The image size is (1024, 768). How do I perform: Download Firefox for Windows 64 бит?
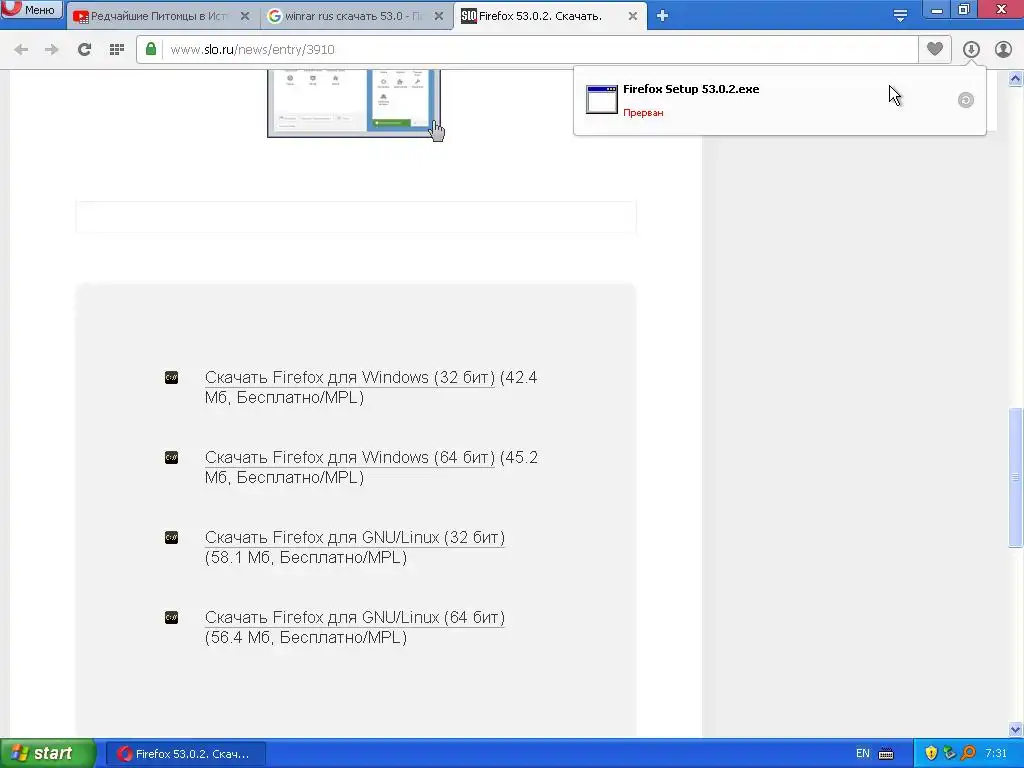click(x=350, y=458)
